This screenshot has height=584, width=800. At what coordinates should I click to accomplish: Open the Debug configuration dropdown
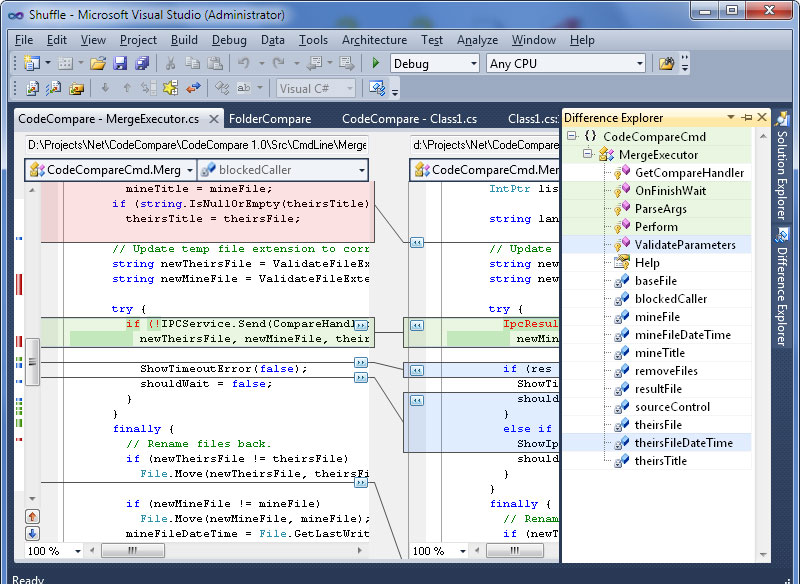[x=473, y=64]
